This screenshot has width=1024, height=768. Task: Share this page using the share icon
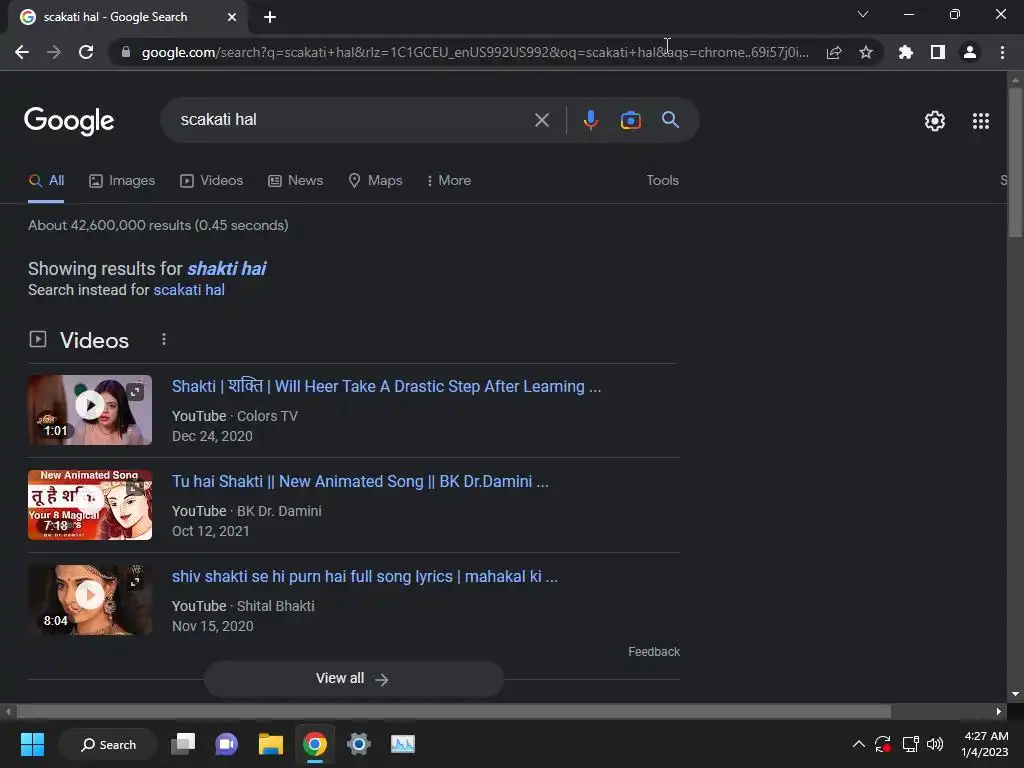834,52
